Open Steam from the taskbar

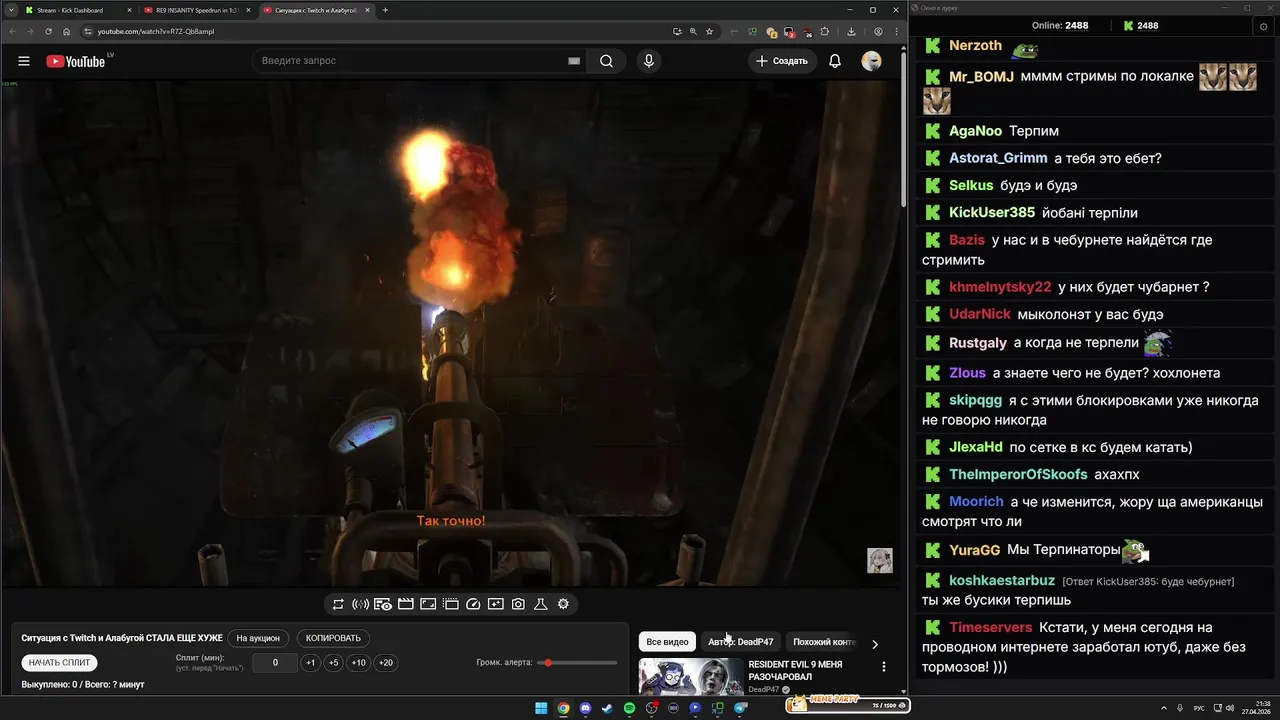607,708
